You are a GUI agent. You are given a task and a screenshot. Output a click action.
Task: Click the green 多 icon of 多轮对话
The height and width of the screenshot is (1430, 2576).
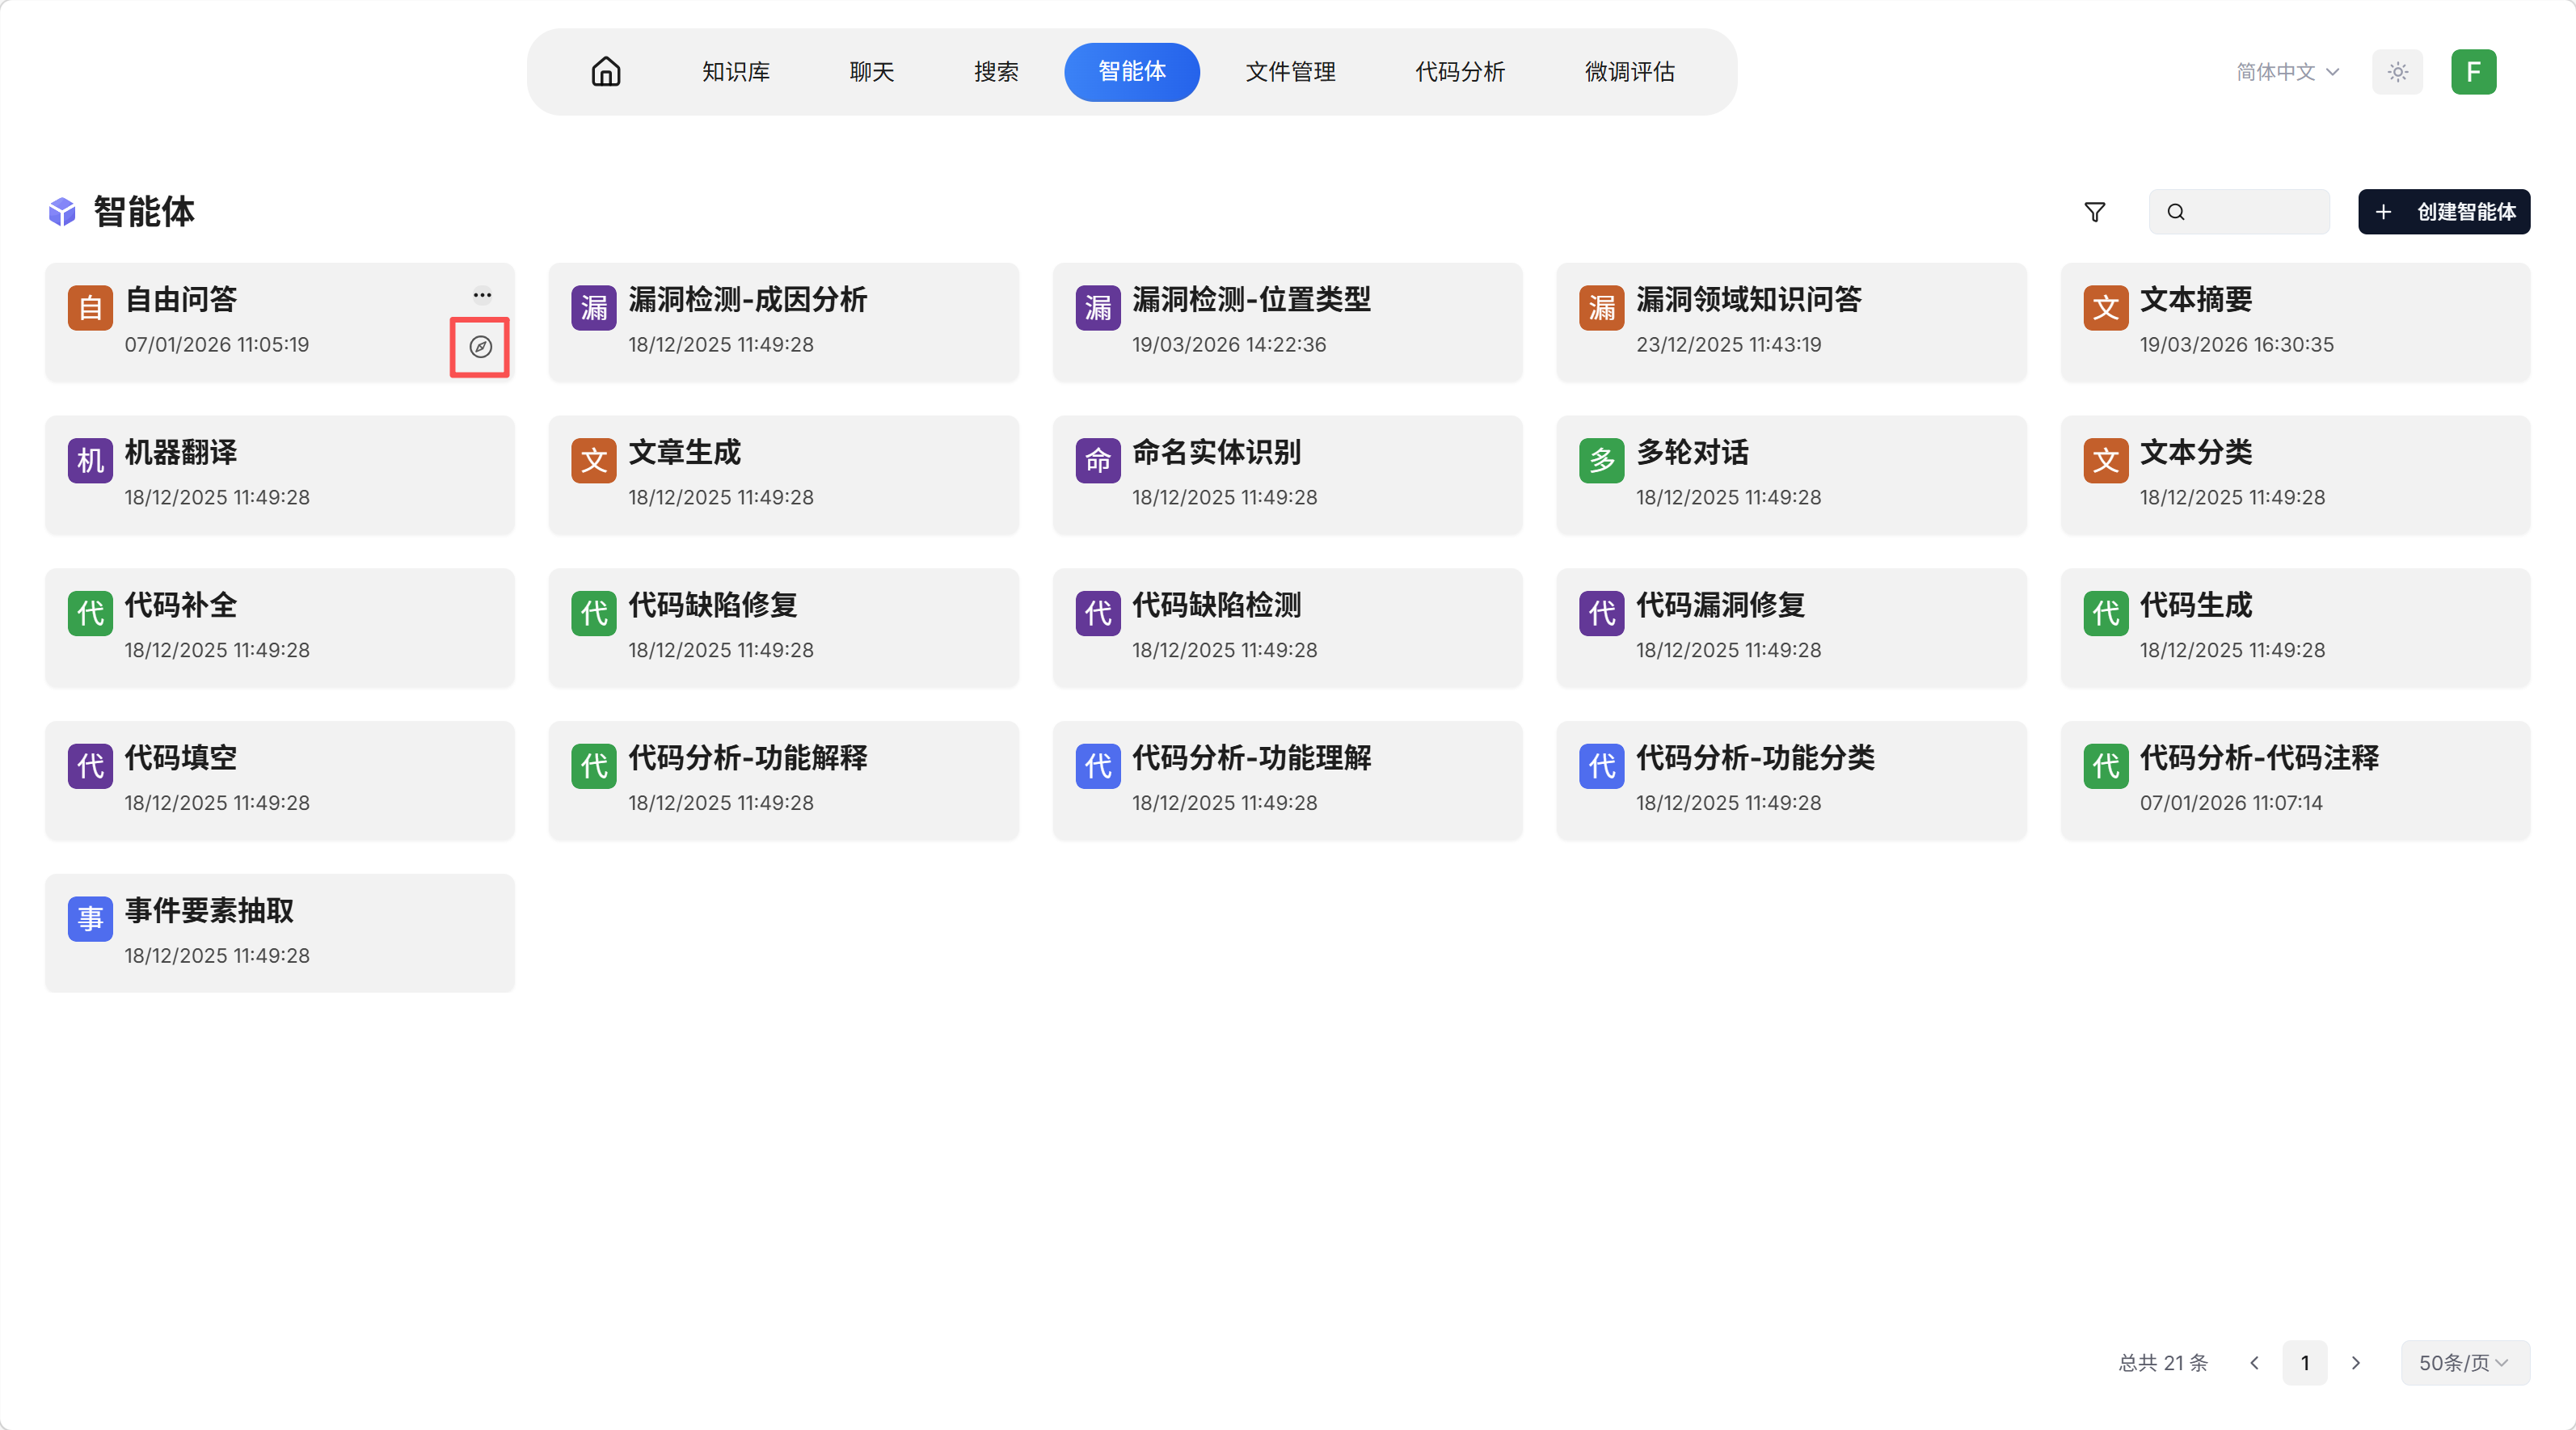coord(1601,460)
